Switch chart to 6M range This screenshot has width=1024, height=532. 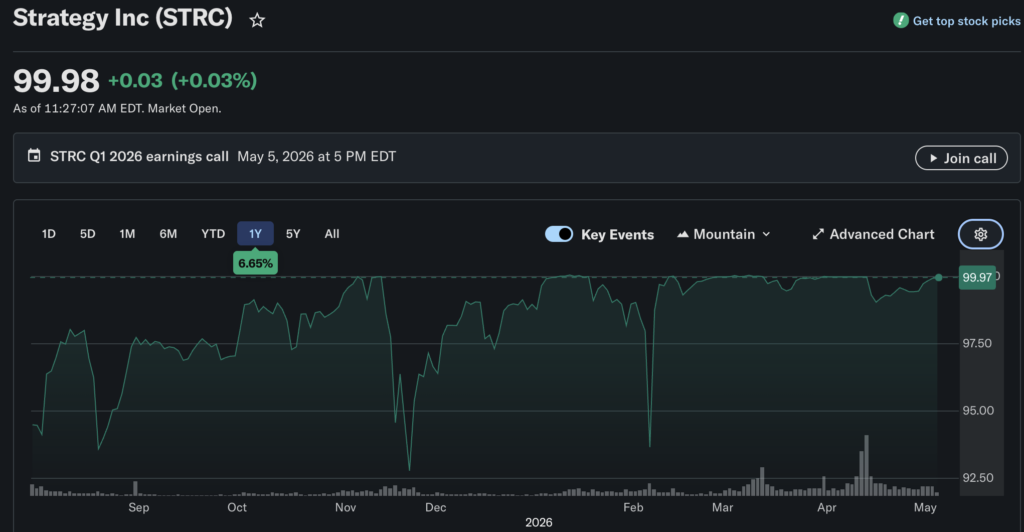point(168,234)
